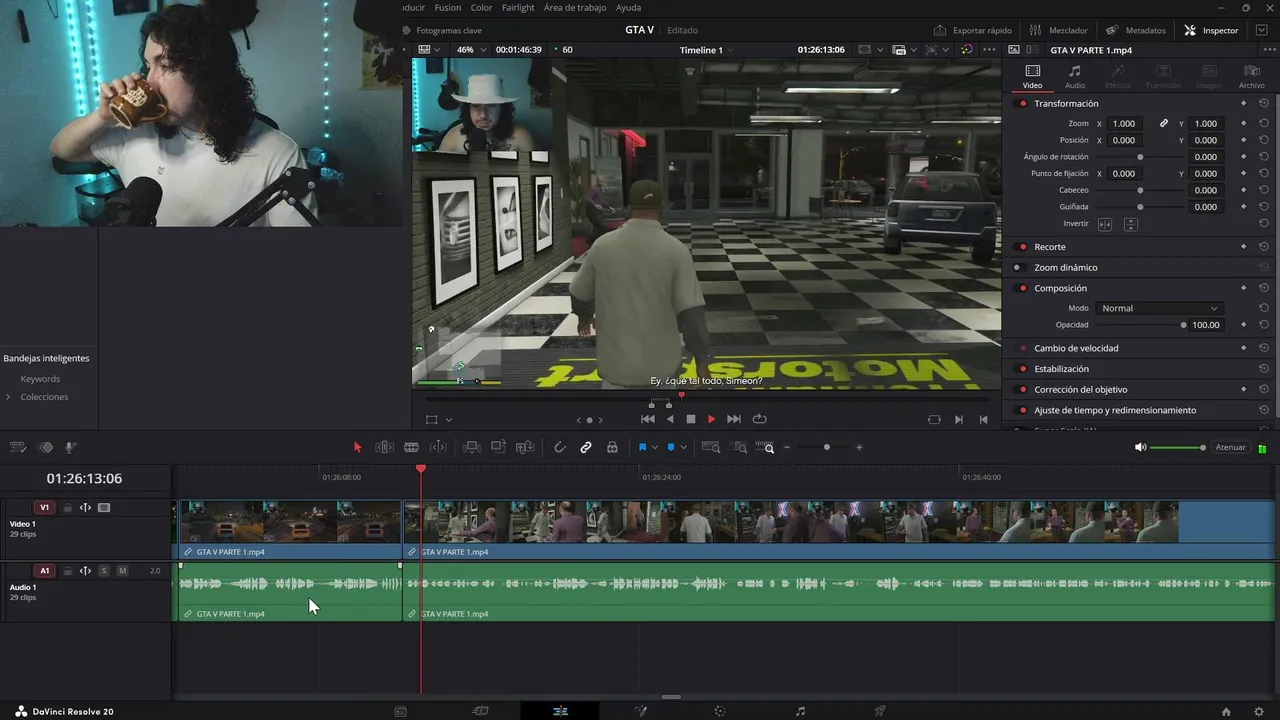This screenshot has height=720, width=1280.
Task: Click the timeline zoom in plus
Action: (x=859, y=448)
